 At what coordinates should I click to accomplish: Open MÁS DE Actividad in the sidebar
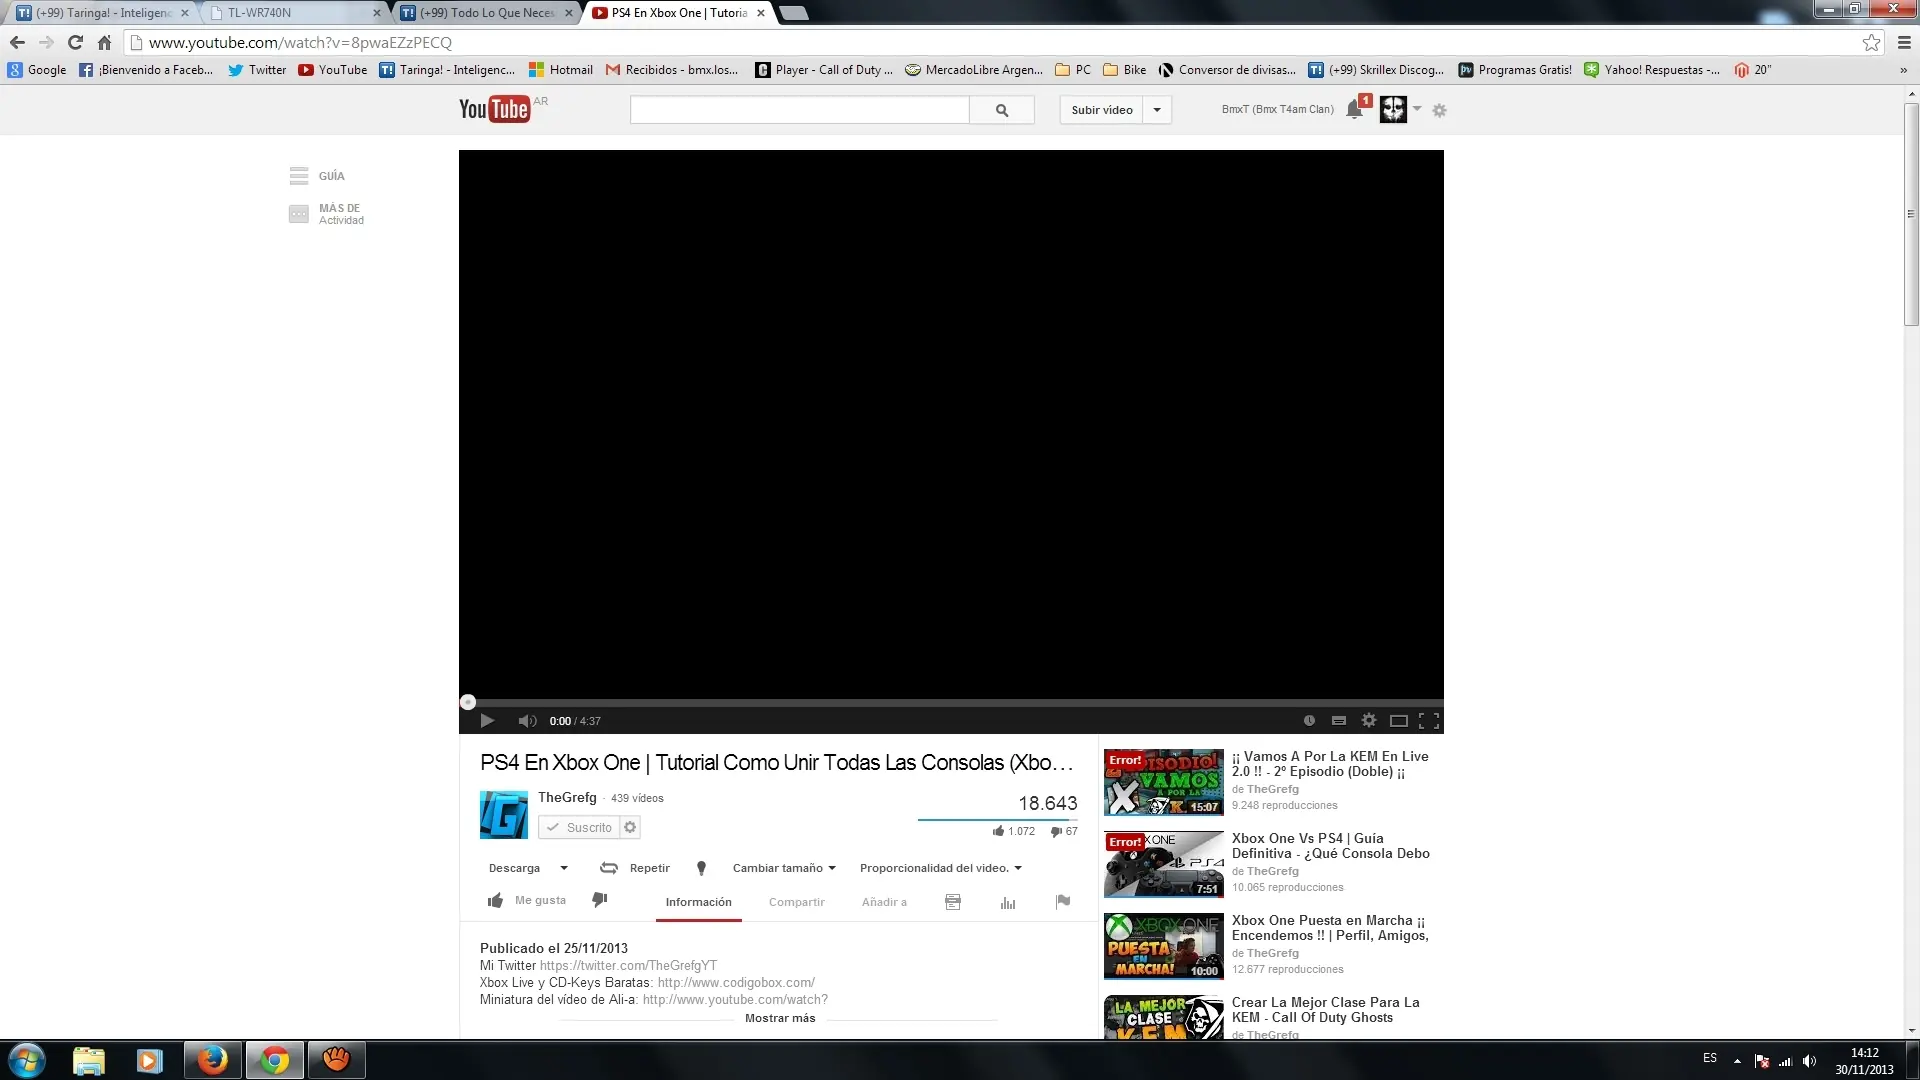point(327,214)
